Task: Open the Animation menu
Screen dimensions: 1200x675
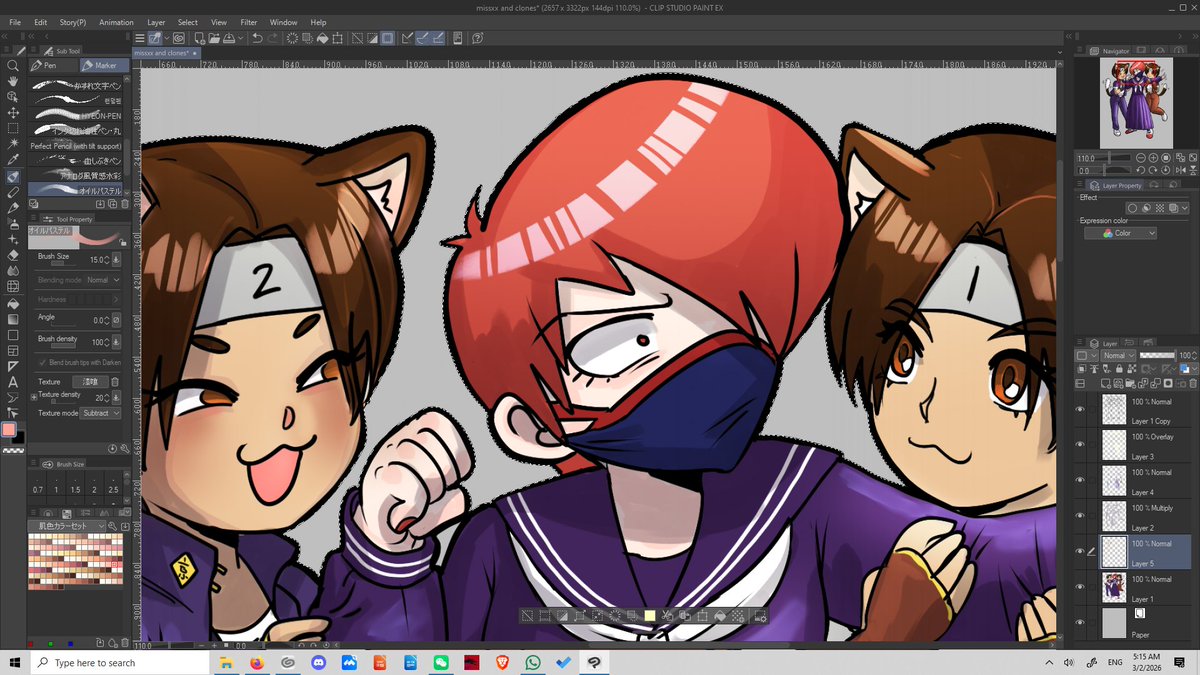Action: tap(117, 22)
